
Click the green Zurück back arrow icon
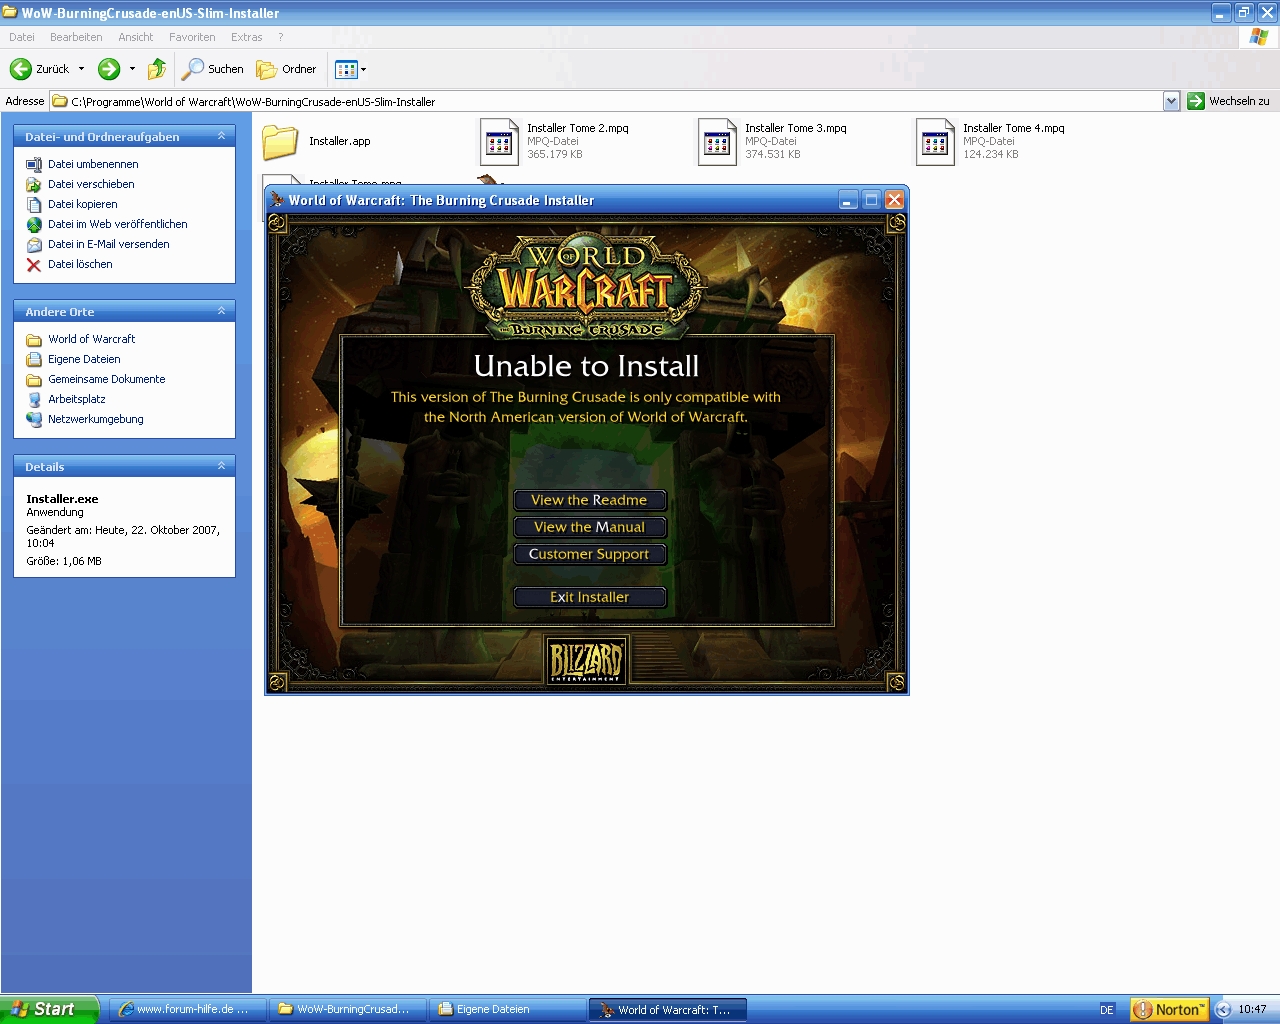20,69
